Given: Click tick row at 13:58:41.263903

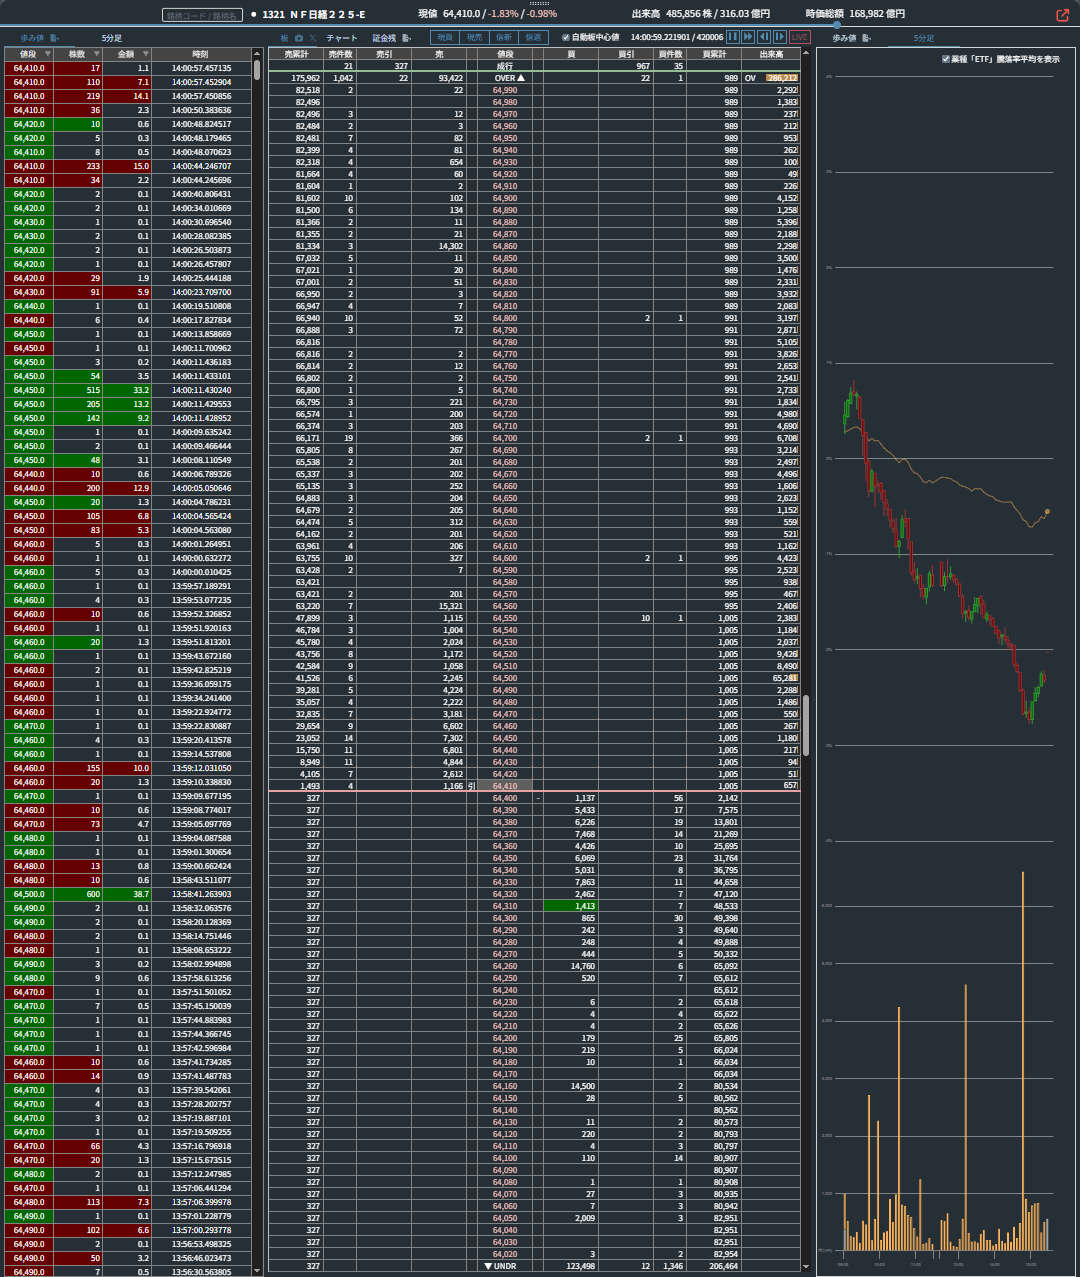Looking at the screenshot, I should pos(127,894).
